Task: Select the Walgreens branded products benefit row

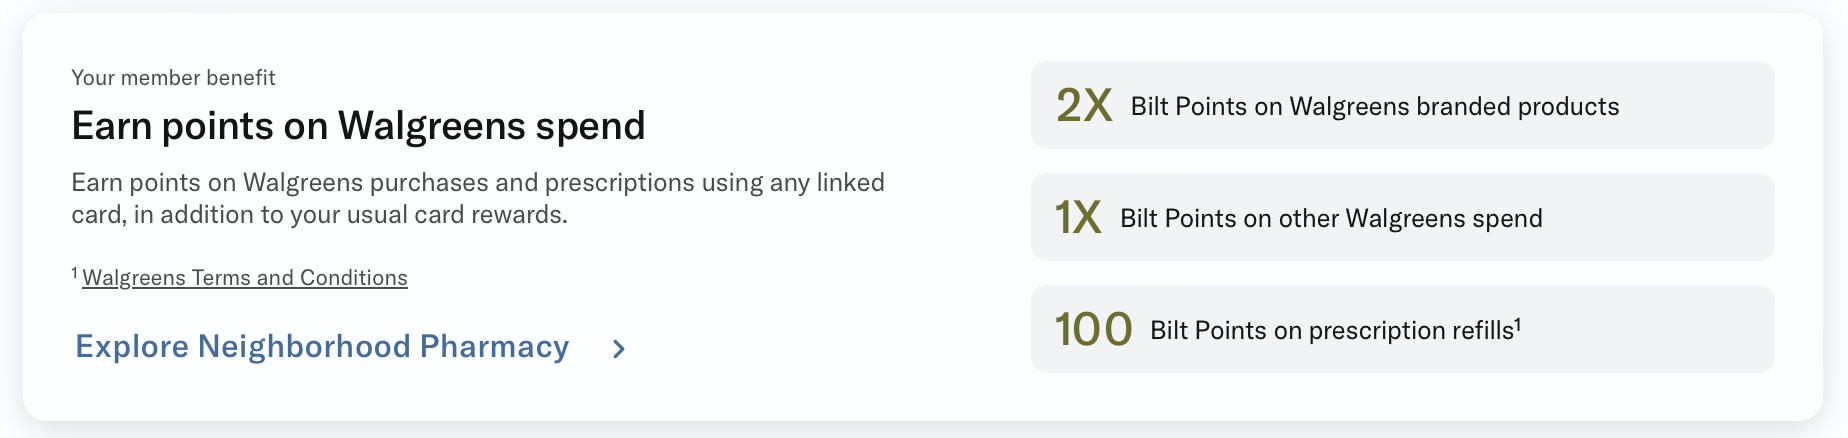Action: click(1402, 105)
